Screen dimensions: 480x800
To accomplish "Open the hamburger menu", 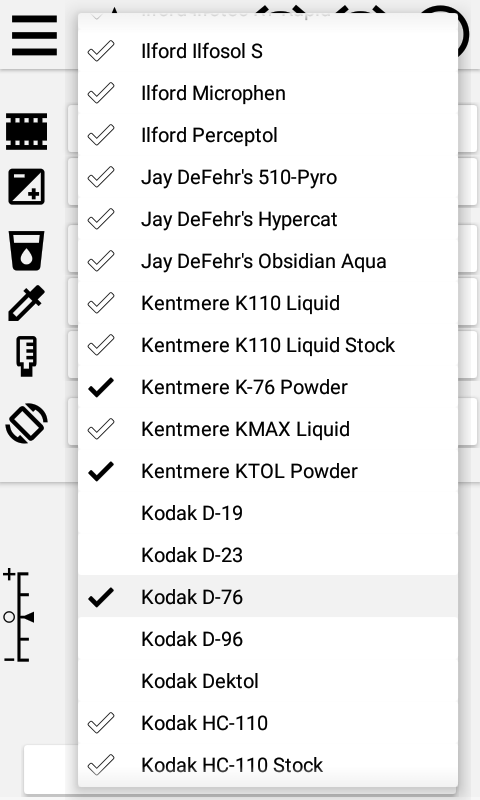I will tap(34, 35).
